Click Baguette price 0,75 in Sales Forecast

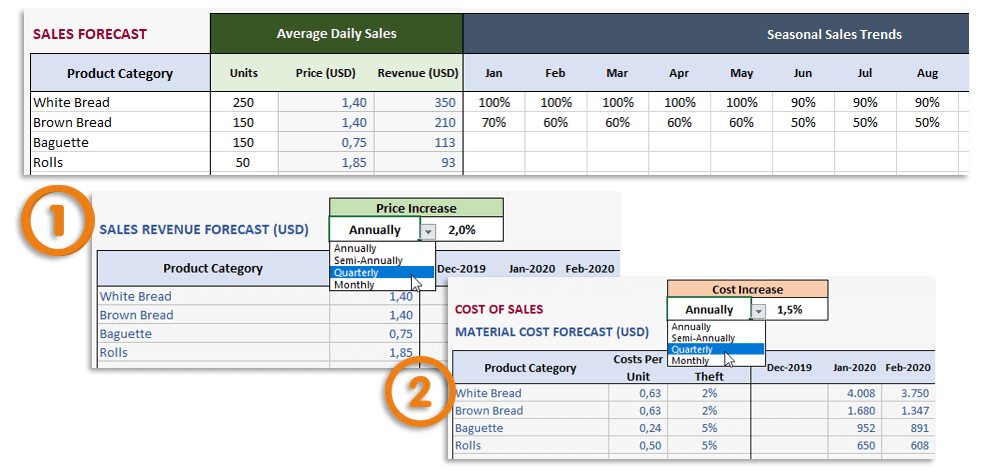326,142
